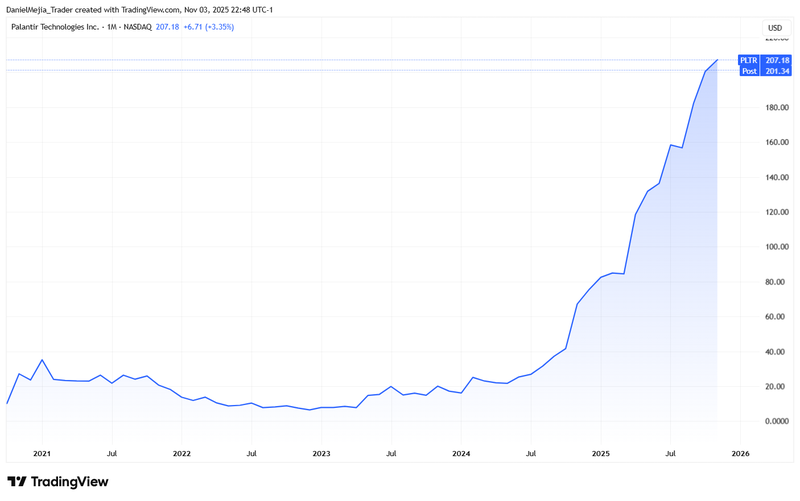Click the 2021 time axis label
The image size is (800, 501).
click(42, 454)
